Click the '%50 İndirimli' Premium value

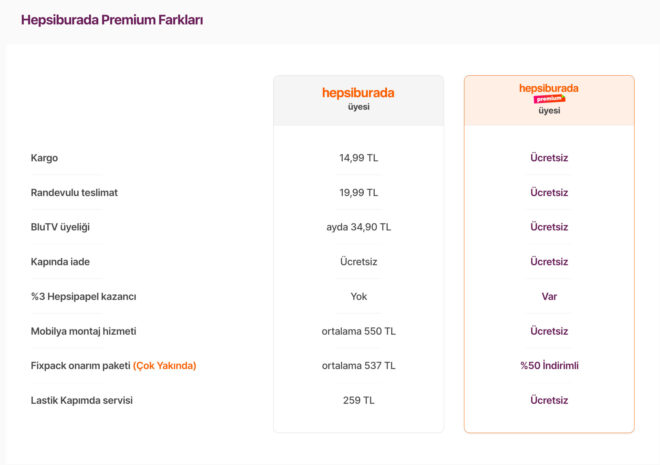point(549,366)
